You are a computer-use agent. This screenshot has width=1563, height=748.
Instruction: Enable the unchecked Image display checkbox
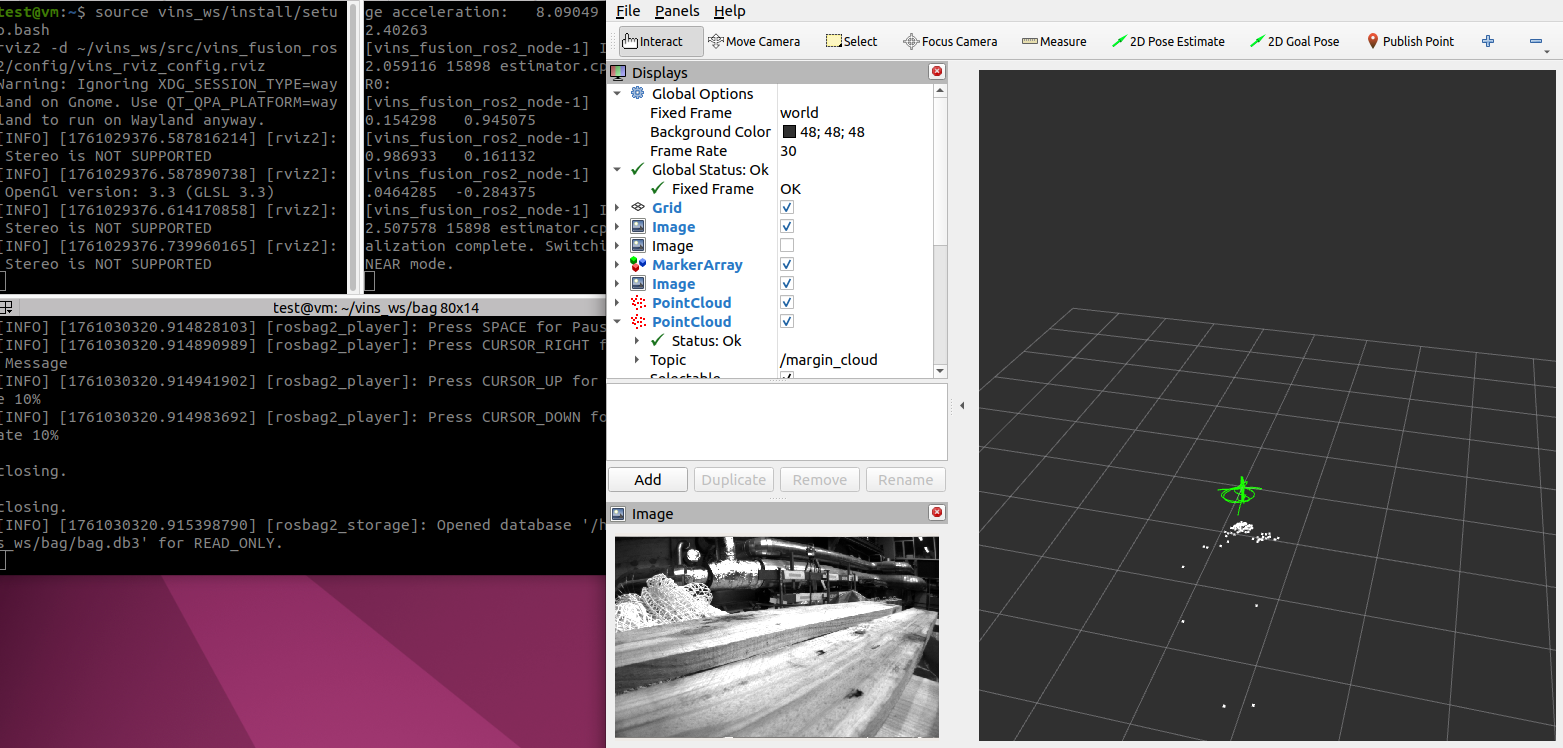click(787, 245)
